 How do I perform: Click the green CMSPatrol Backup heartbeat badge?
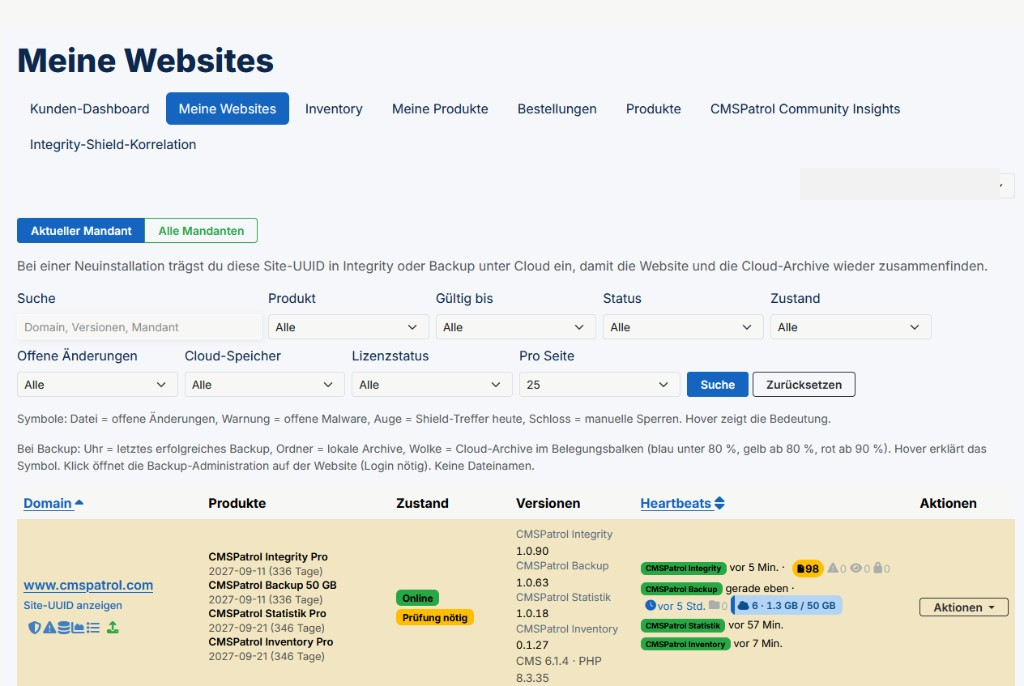pos(681,589)
